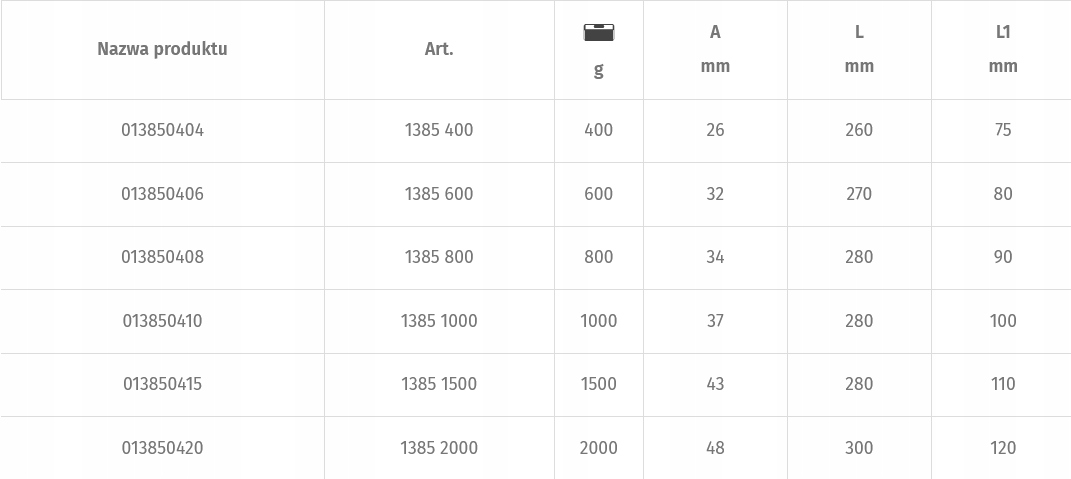The image size is (1071, 479).
Task: Select the Nazwa produktu column header
Action: [x=163, y=49]
